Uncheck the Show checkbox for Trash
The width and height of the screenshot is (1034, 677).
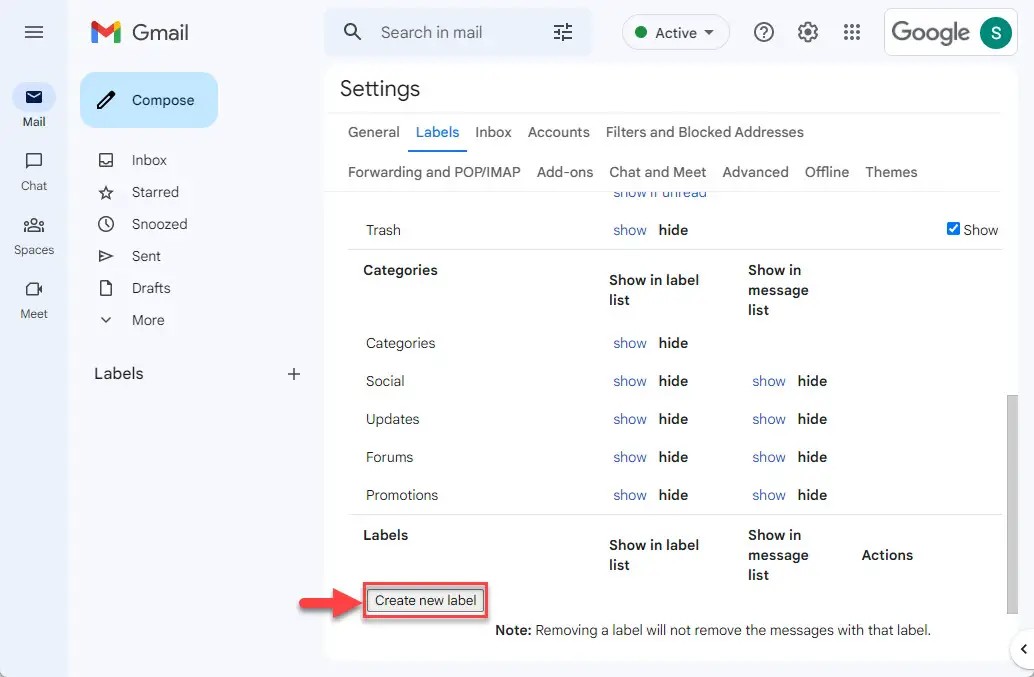pyautogui.click(x=953, y=229)
